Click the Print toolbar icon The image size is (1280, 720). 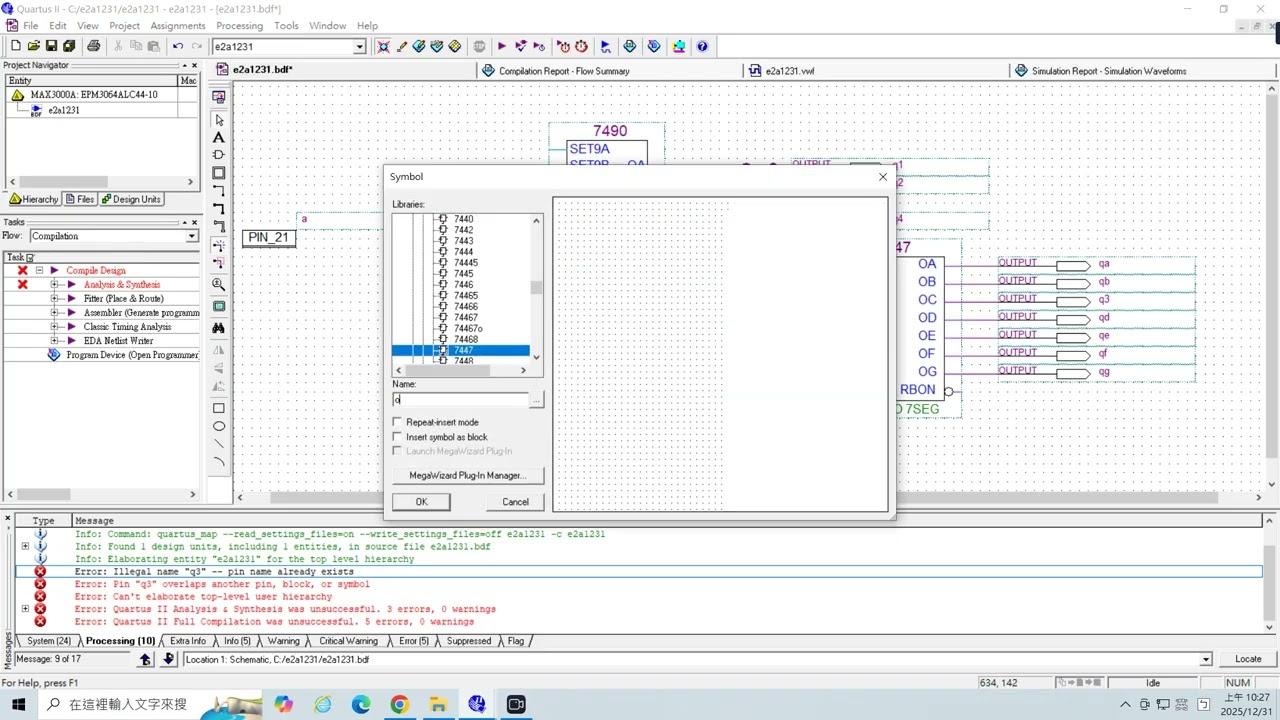94,46
